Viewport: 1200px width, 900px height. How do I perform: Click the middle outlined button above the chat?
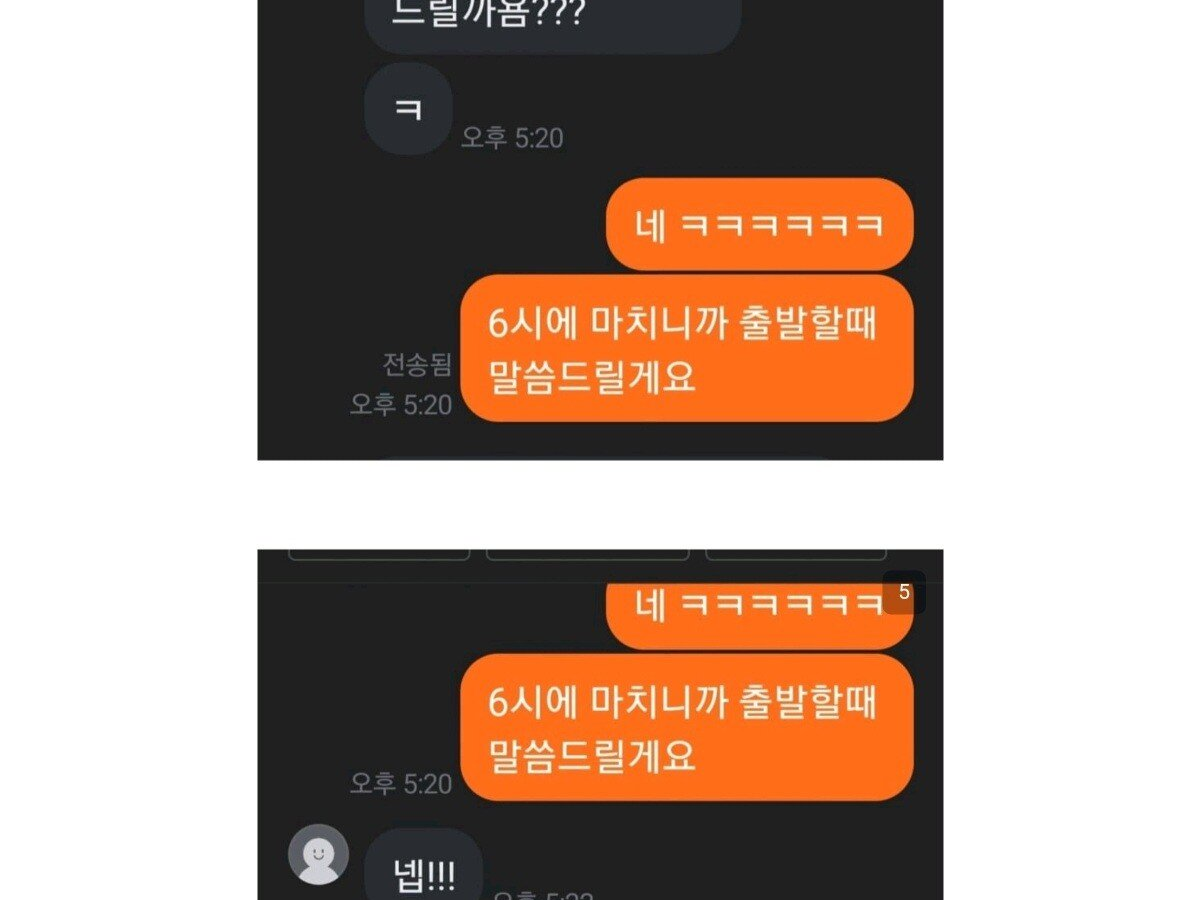[x=588, y=554]
